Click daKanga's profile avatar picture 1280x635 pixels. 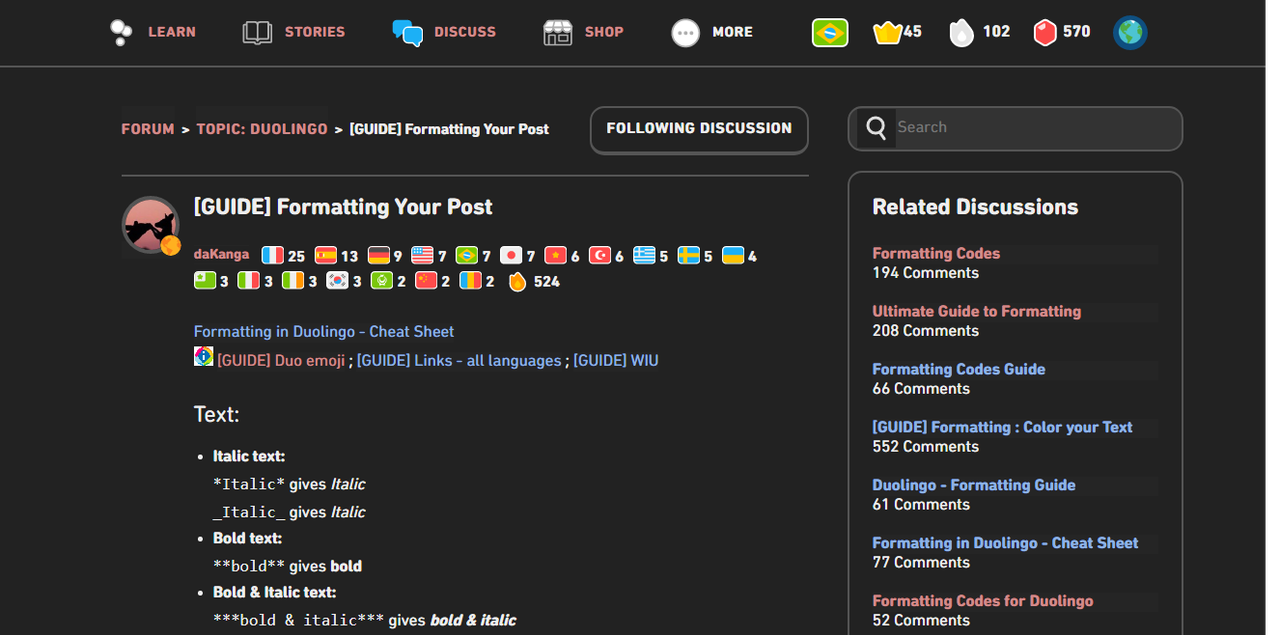[151, 225]
